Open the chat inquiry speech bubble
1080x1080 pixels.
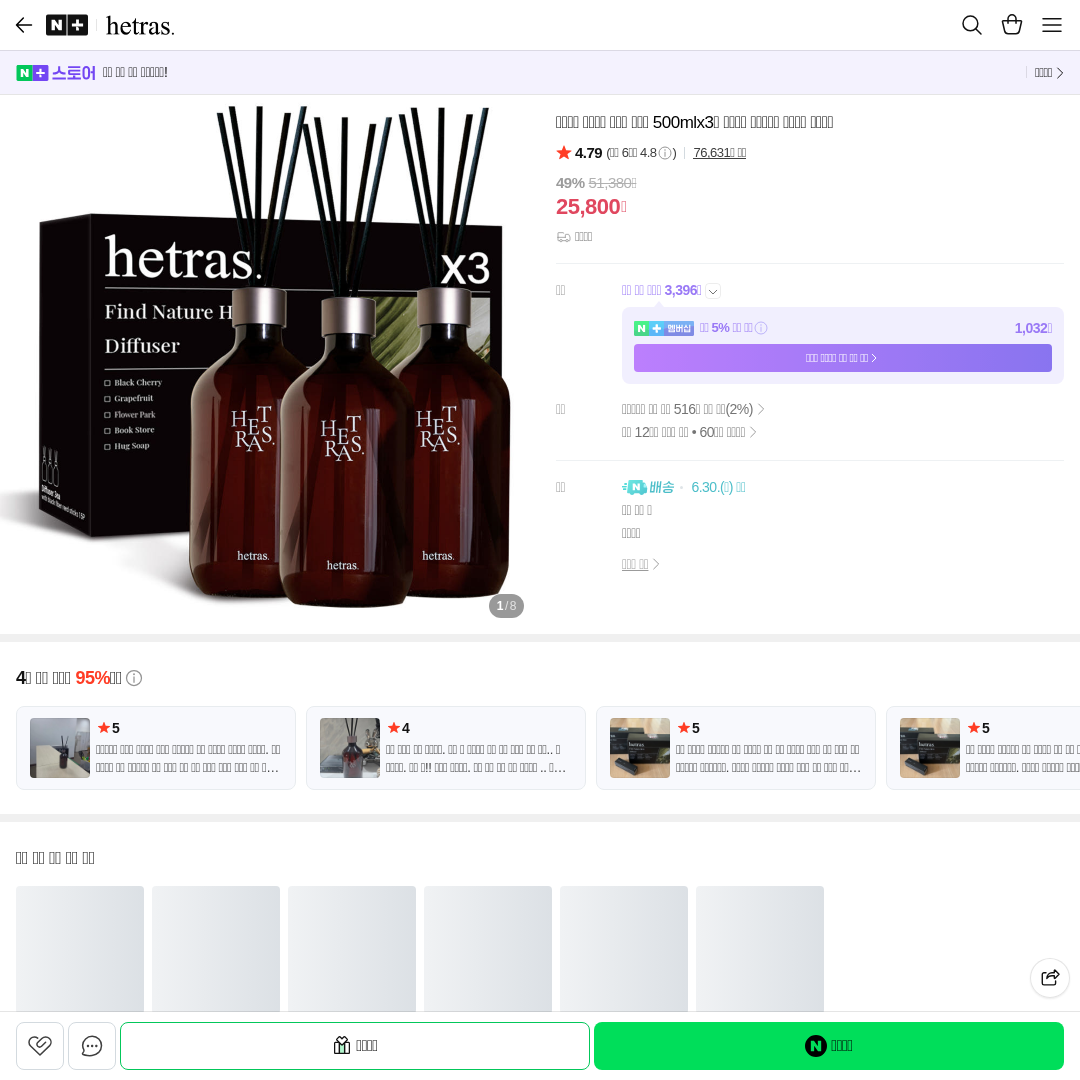click(x=92, y=1046)
